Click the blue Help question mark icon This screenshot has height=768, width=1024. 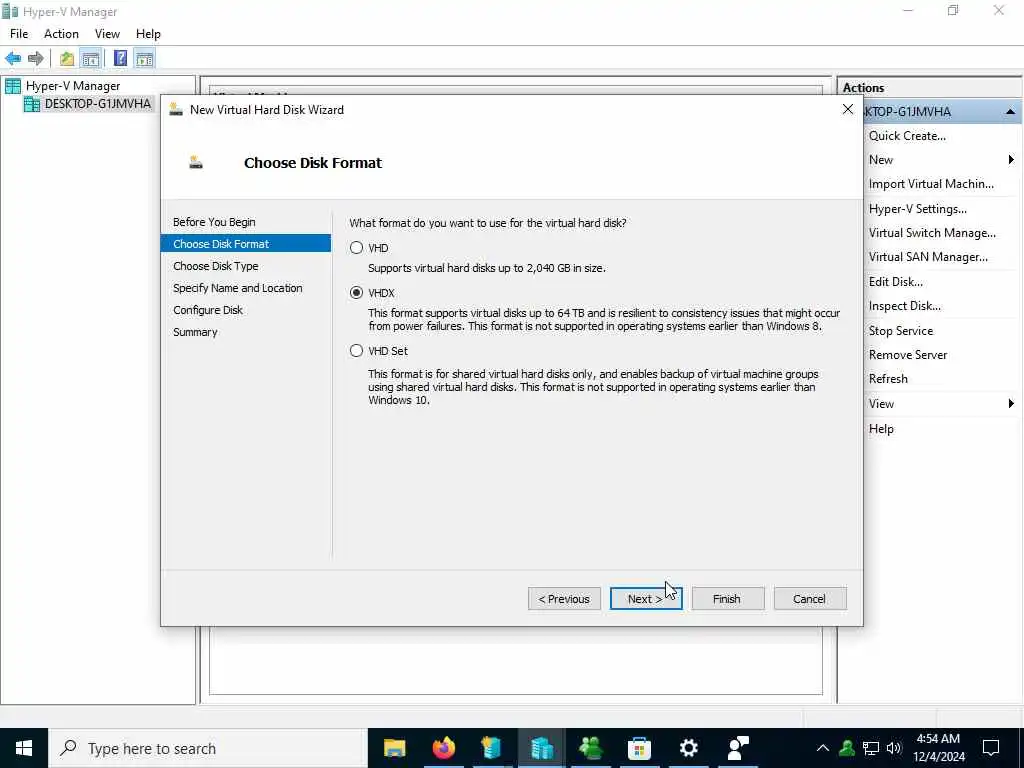120,59
